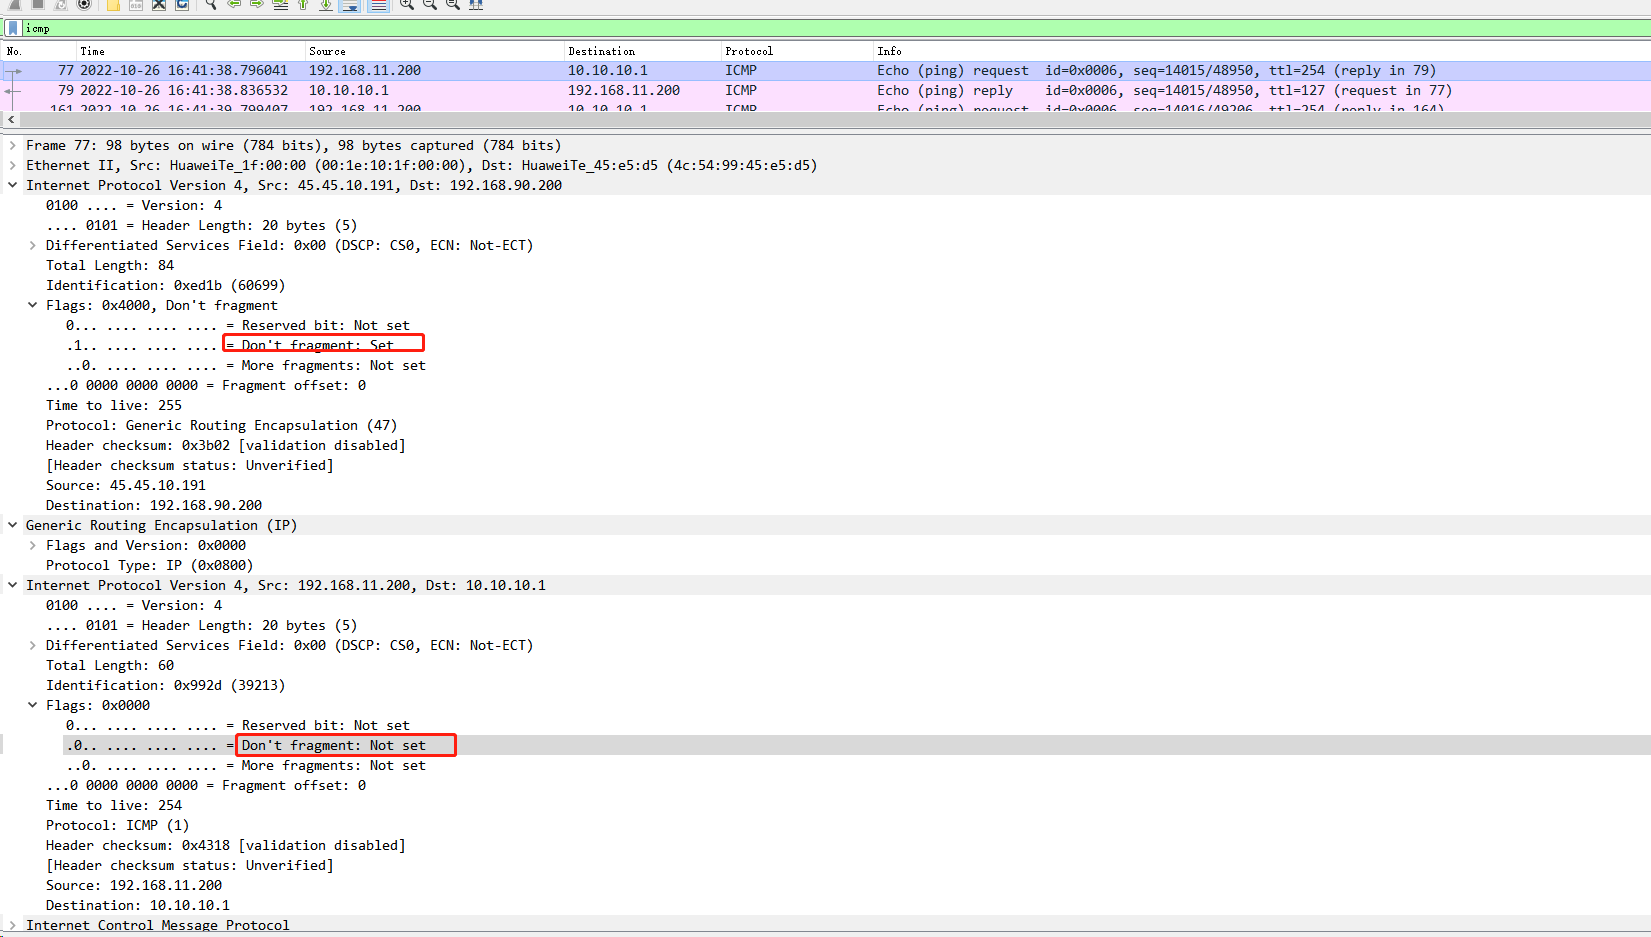Image resolution: width=1651 pixels, height=937 pixels.
Task: Open the display filter bookmark menu
Action: coord(13,28)
